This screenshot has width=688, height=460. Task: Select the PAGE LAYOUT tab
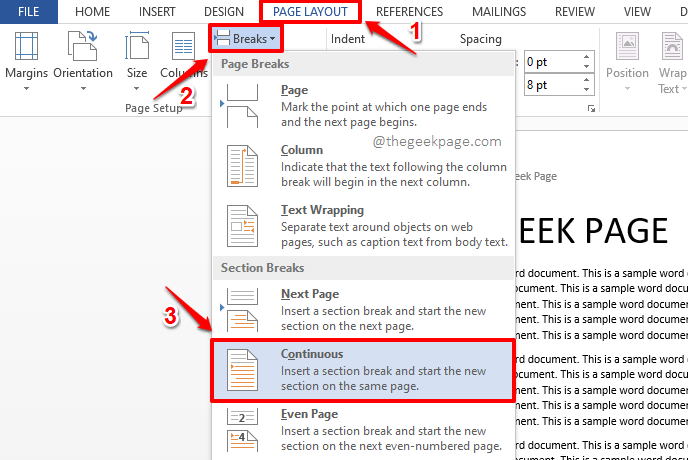(310, 11)
